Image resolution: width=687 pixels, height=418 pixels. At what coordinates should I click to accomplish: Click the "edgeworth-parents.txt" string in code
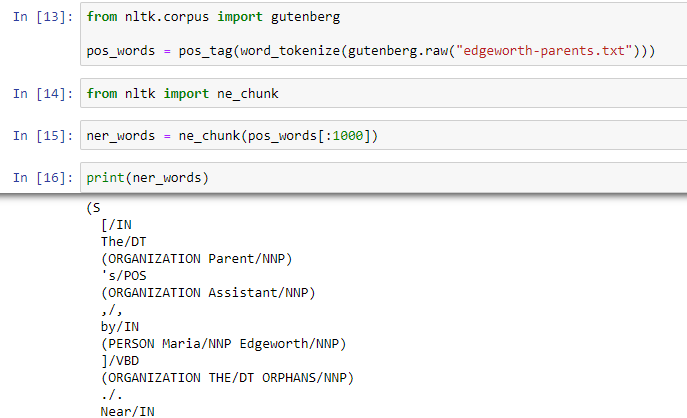tap(550, 51)
